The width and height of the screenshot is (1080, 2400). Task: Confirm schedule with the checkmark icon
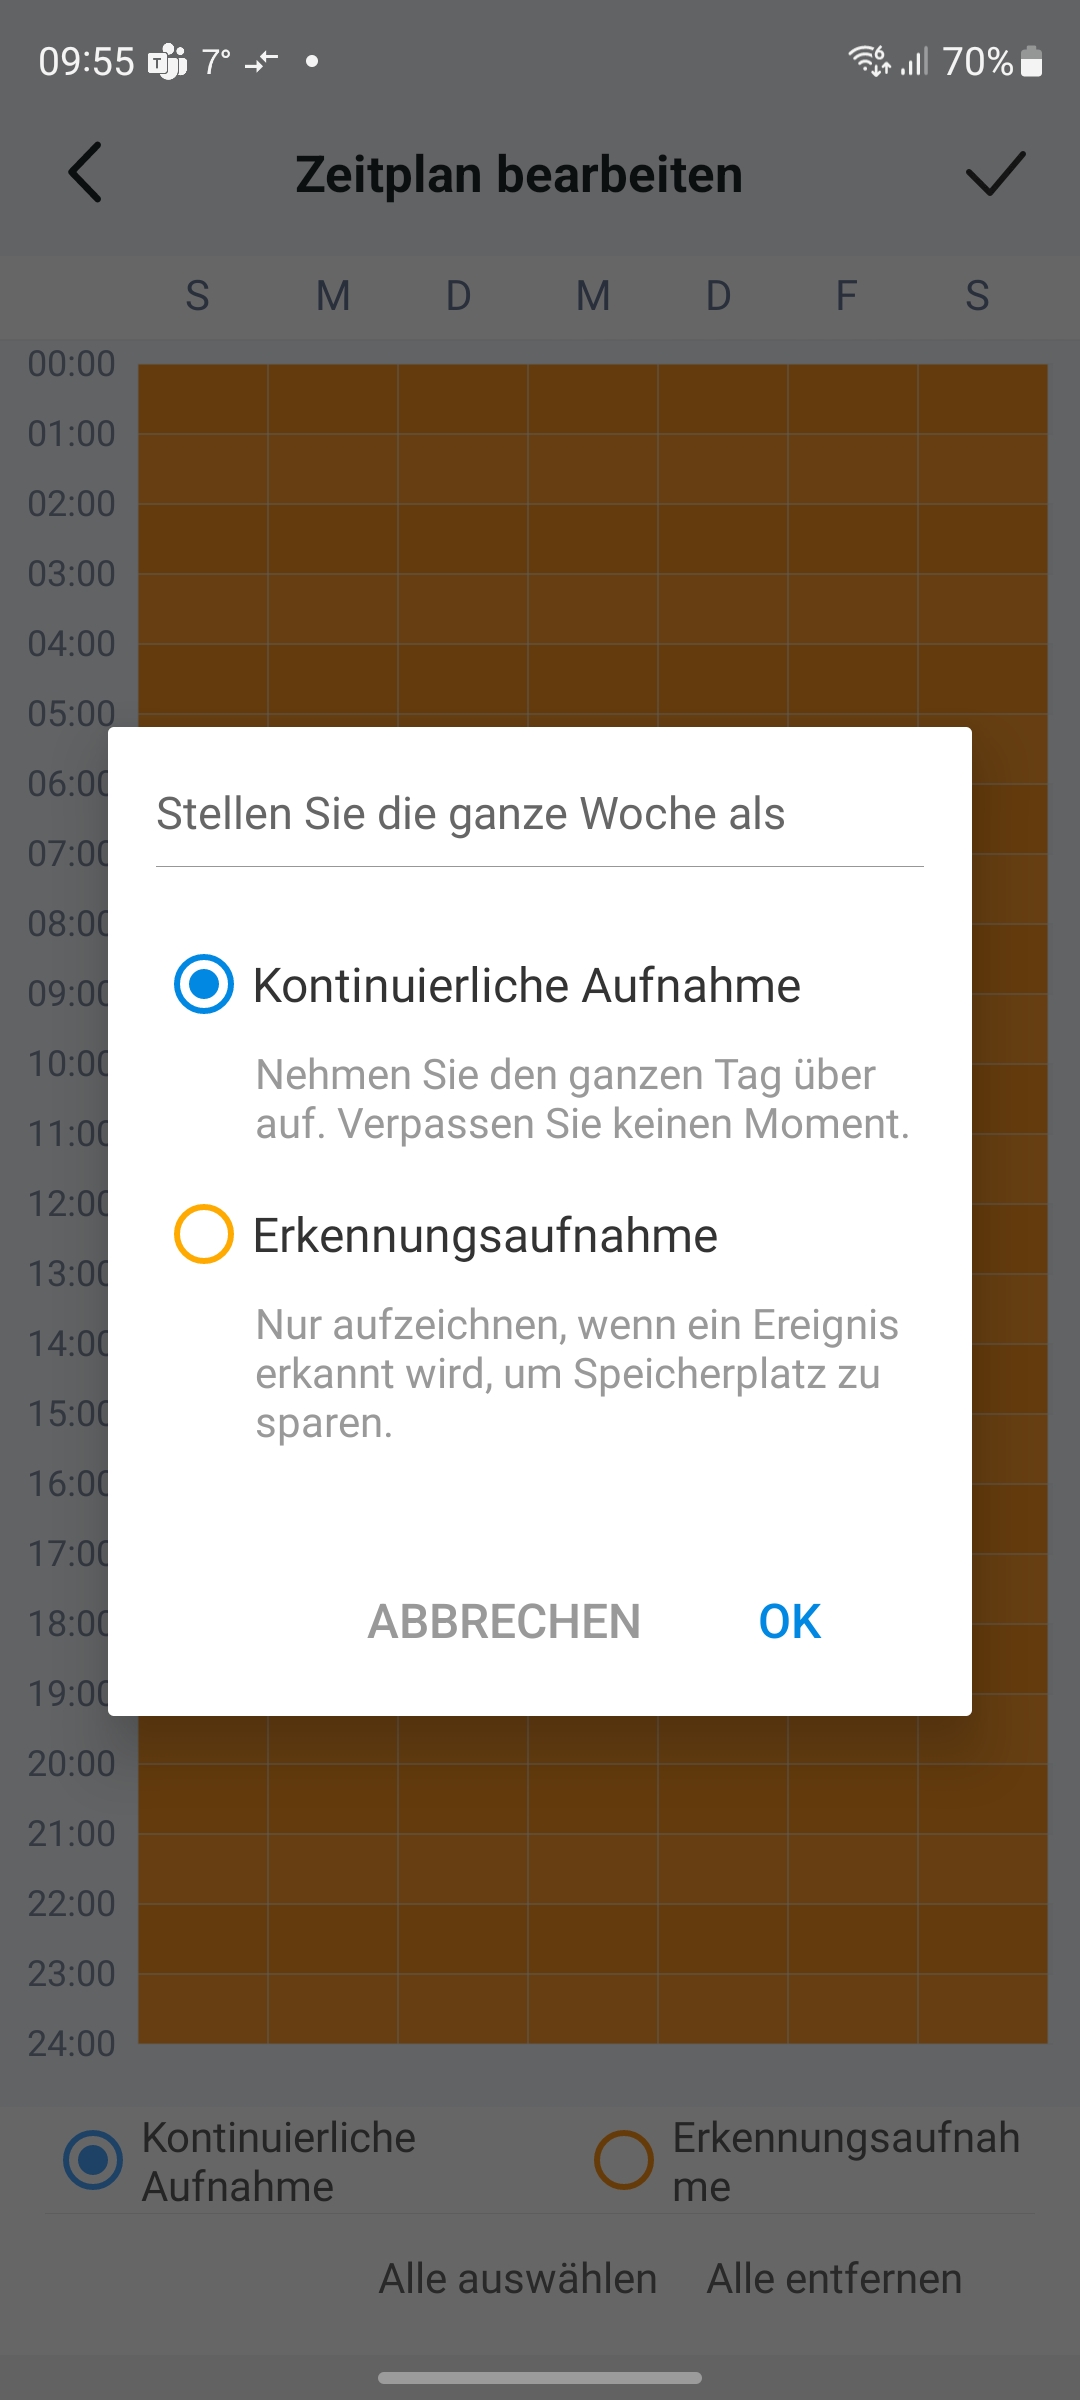[x=995, y=173]
